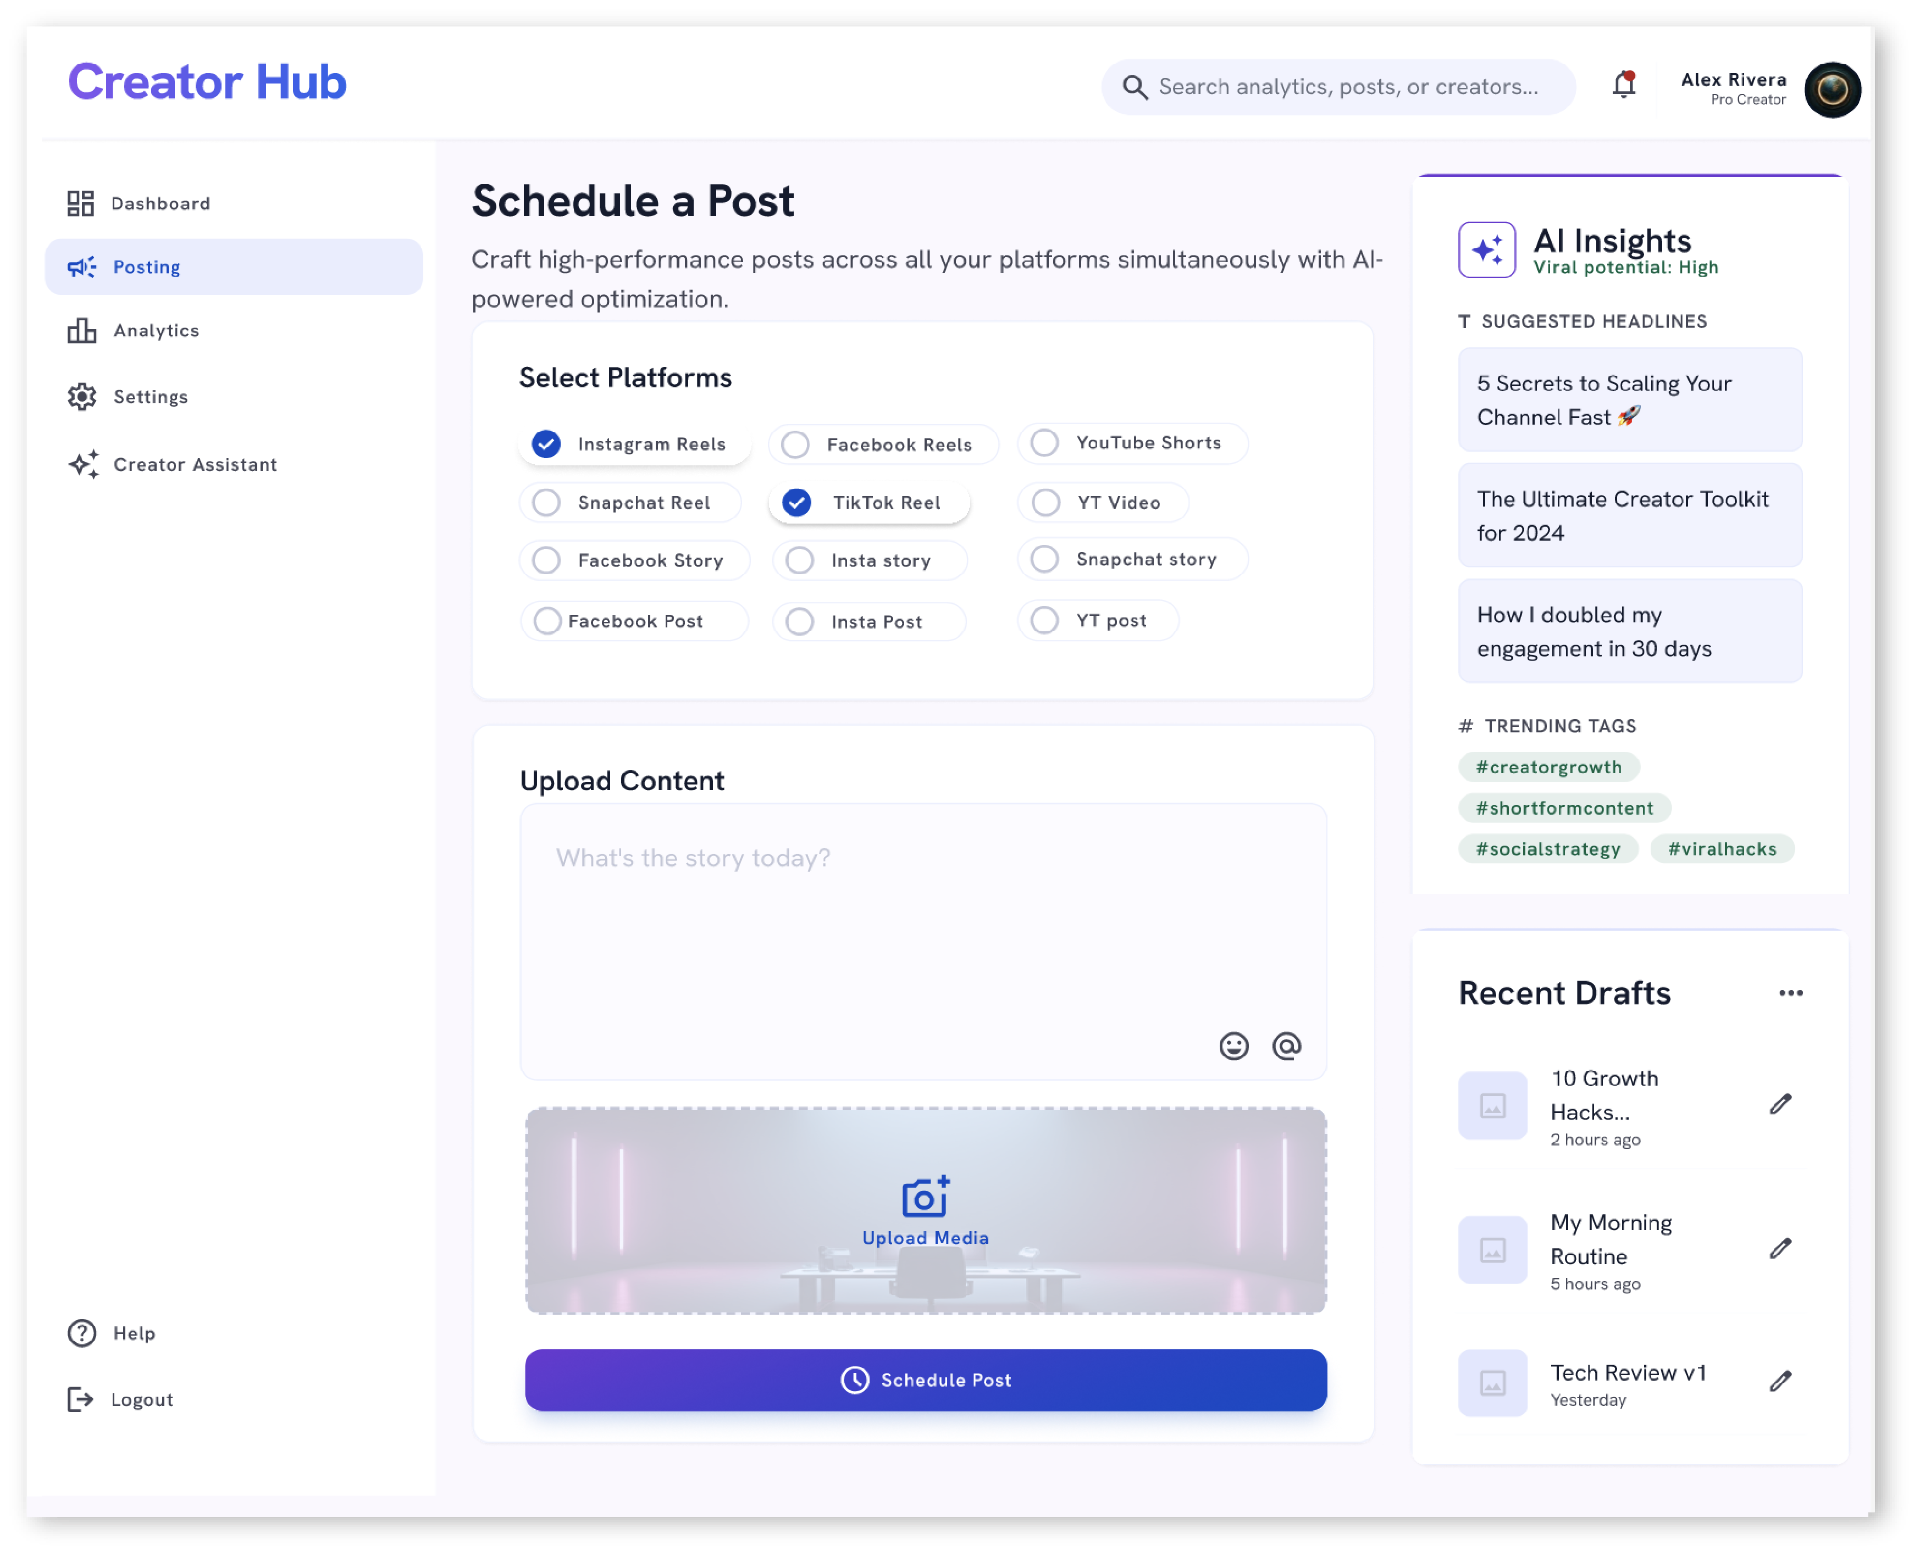
Task: Select Insta Post platform
Action: pyautogui.click(x=870, y=622)
